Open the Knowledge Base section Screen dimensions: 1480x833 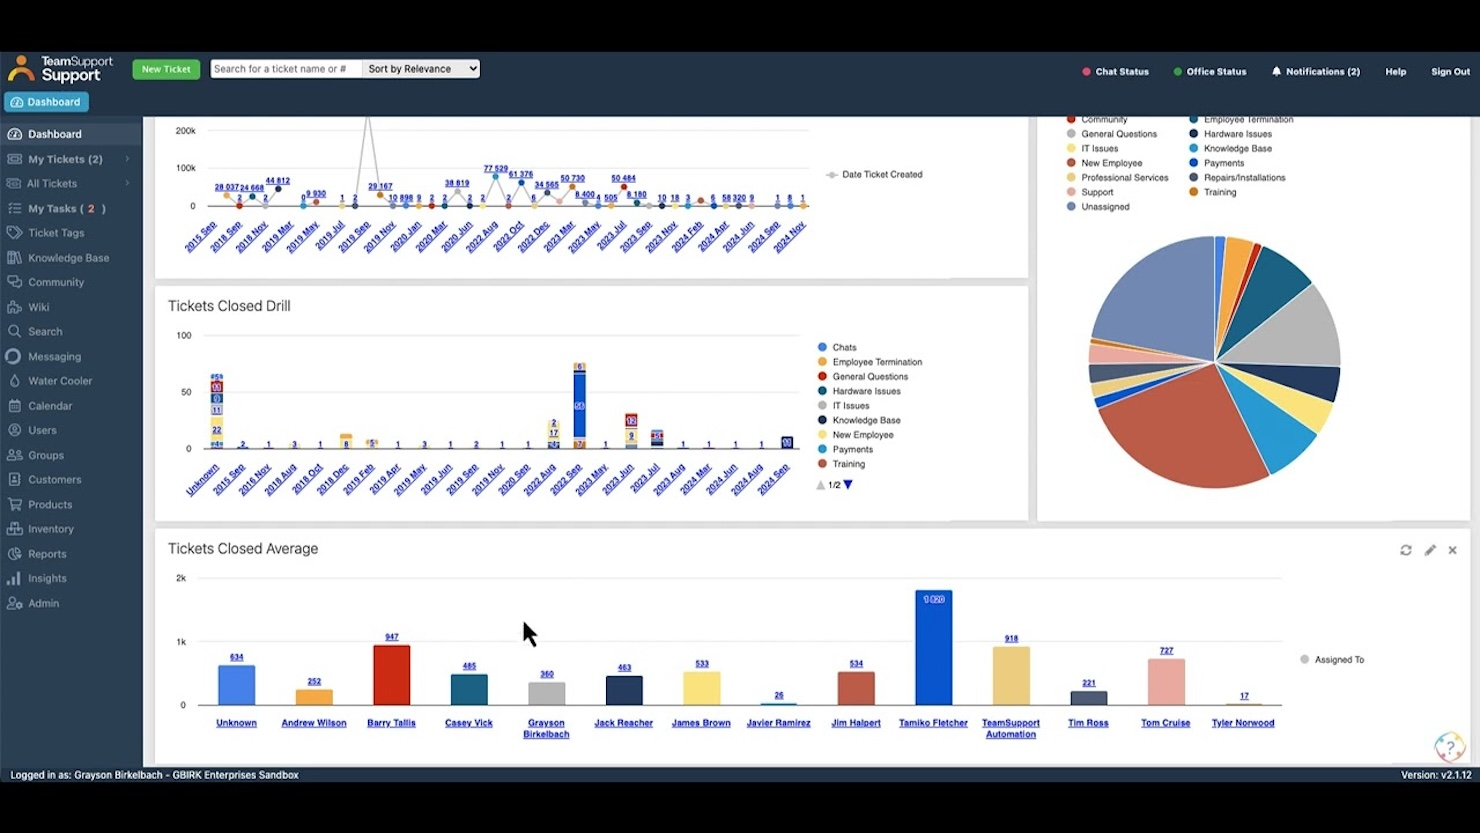[x=68, y=257]
